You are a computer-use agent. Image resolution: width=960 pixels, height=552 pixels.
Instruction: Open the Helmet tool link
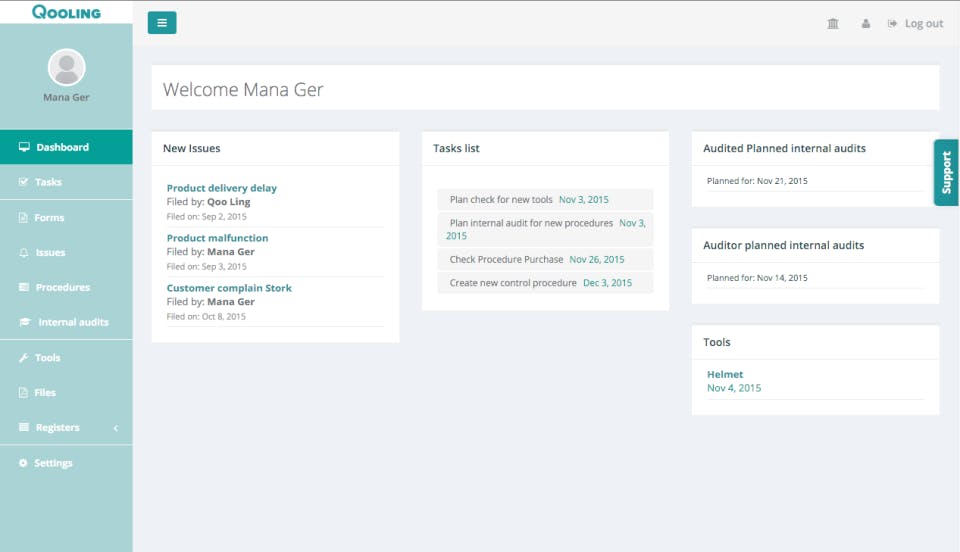pos(725,375)
